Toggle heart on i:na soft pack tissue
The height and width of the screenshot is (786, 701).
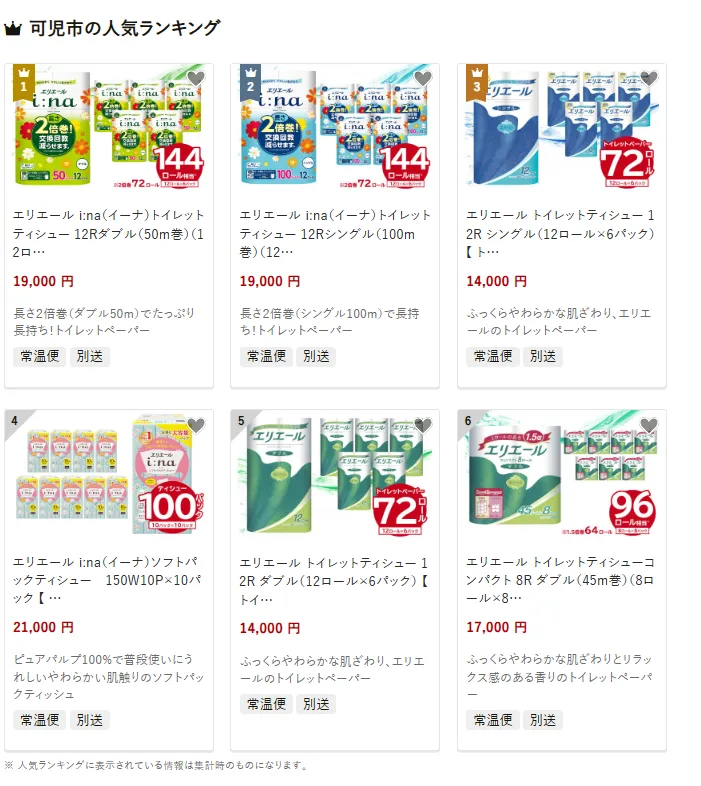click(x=196, y=425)
